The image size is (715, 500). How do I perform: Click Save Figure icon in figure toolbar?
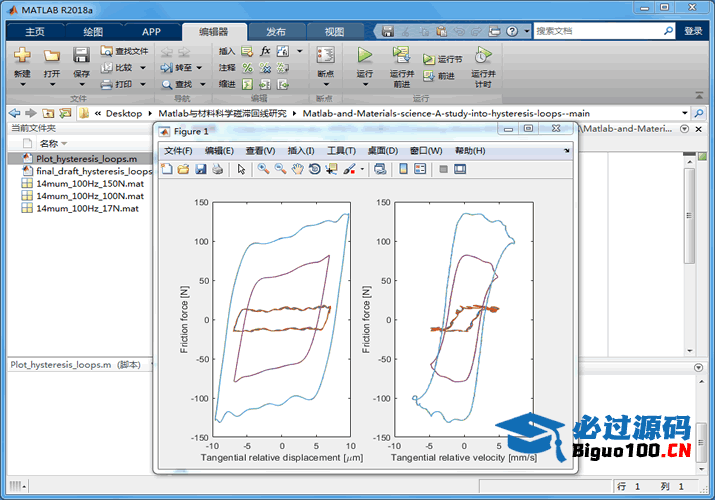201,169
